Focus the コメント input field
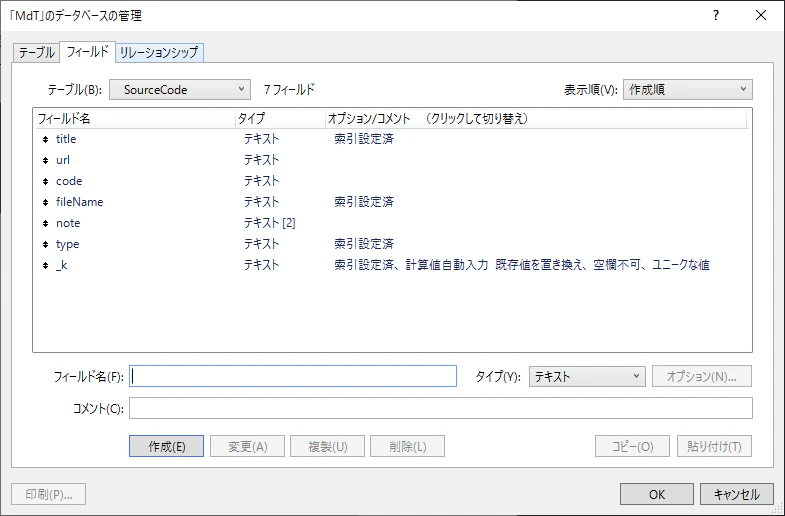Screen dimensions: 785x516 click(441, 408)
